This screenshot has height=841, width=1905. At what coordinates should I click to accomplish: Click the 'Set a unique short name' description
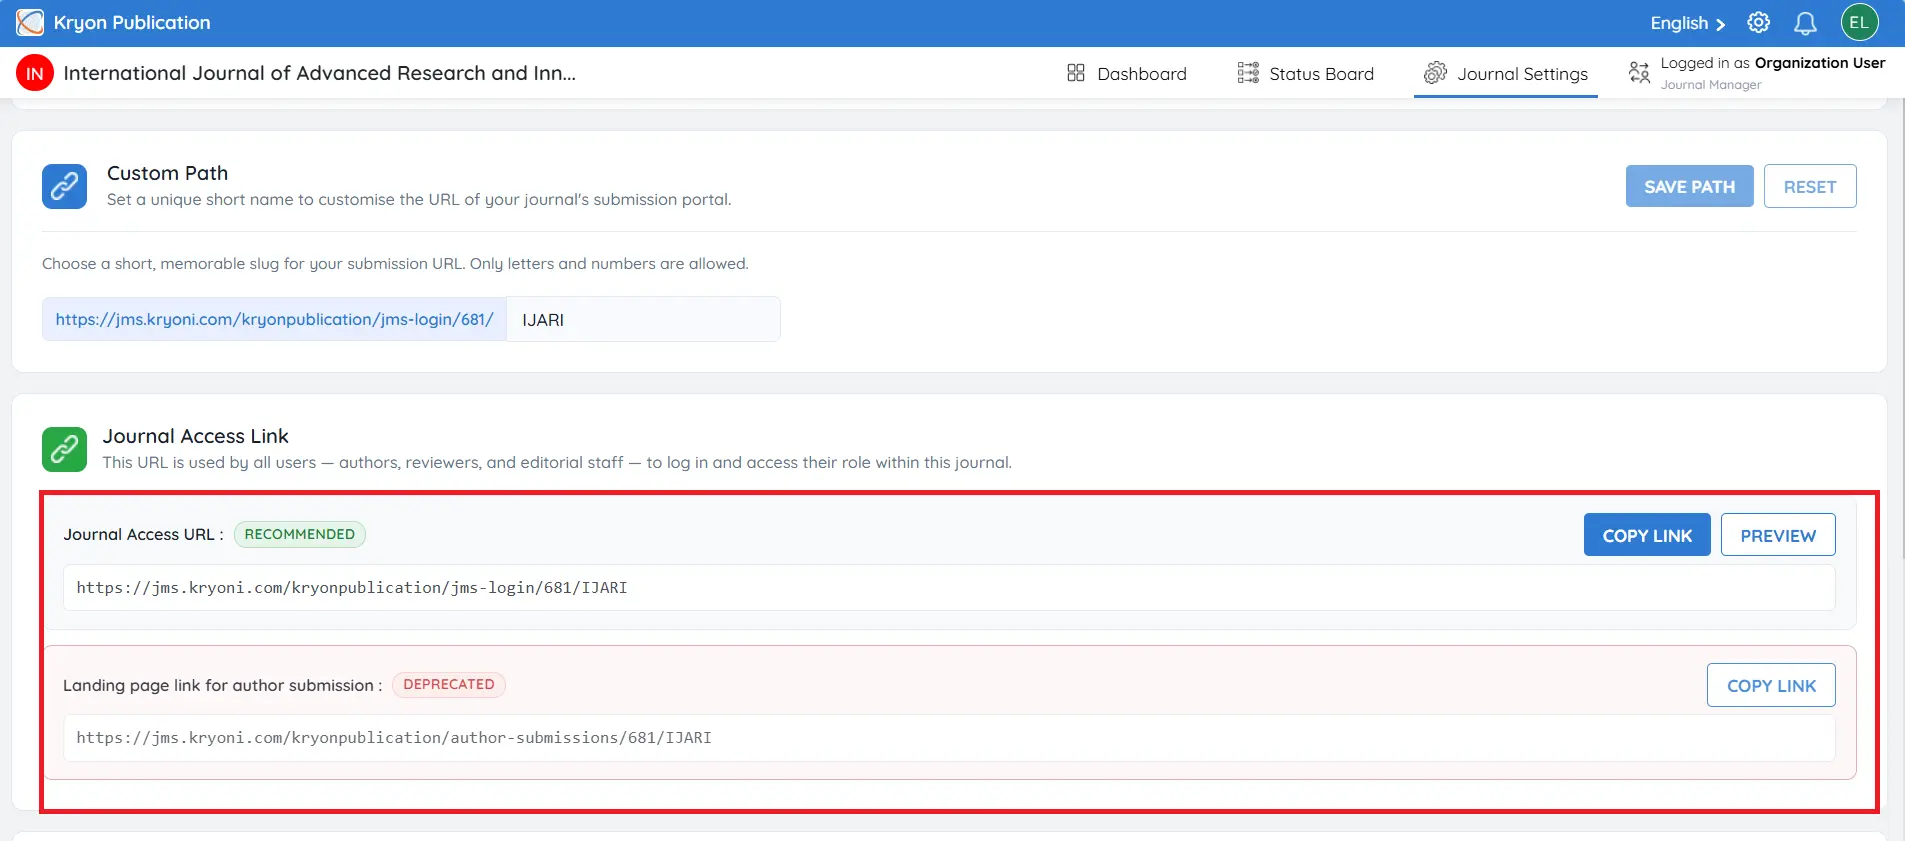(419, 200)
